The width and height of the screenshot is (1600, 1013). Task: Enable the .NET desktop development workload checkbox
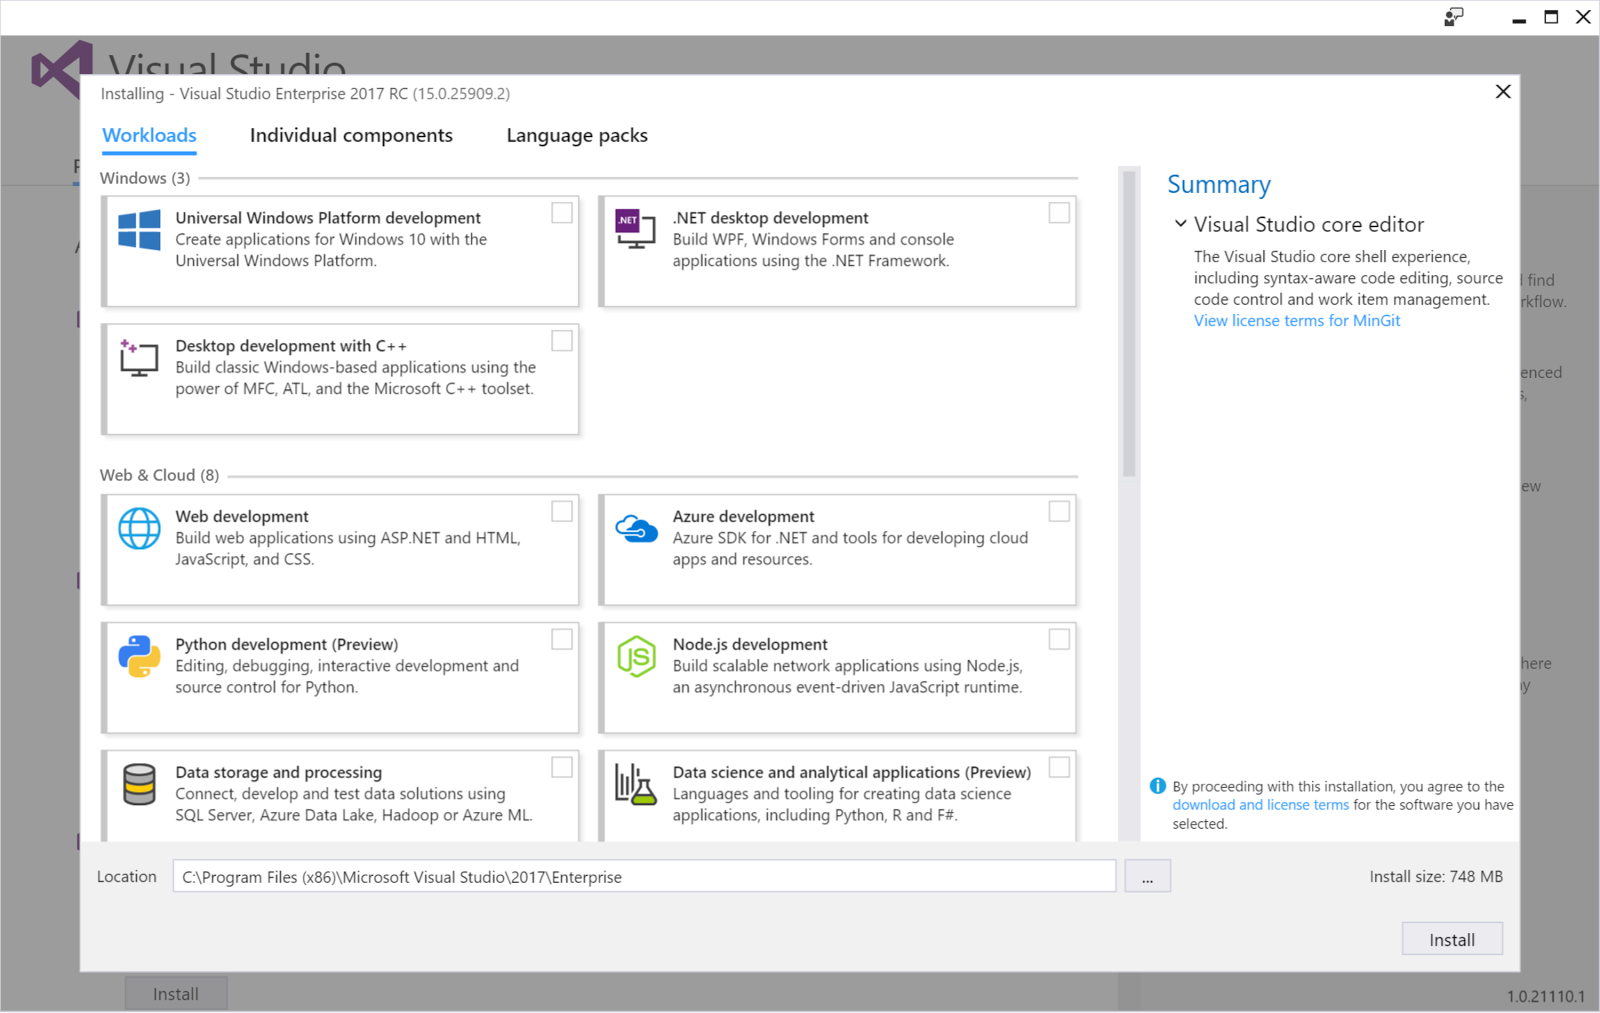pos(1059,213)
